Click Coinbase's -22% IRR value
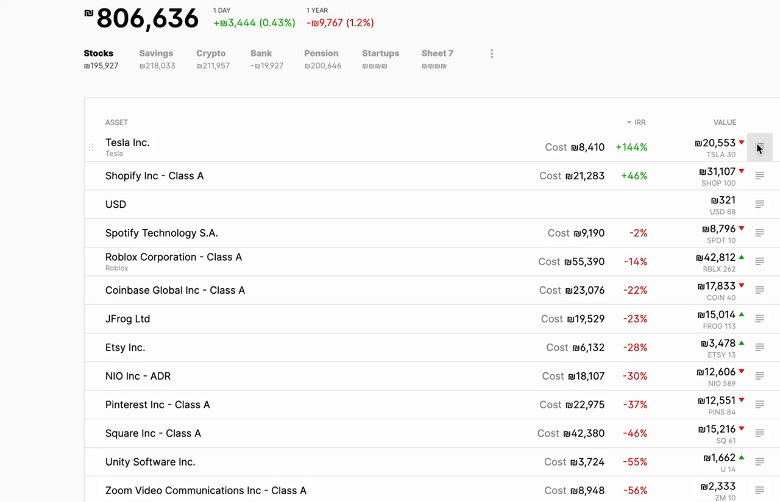The height and width of the screenshot is (502, 780). click(635, 290)
